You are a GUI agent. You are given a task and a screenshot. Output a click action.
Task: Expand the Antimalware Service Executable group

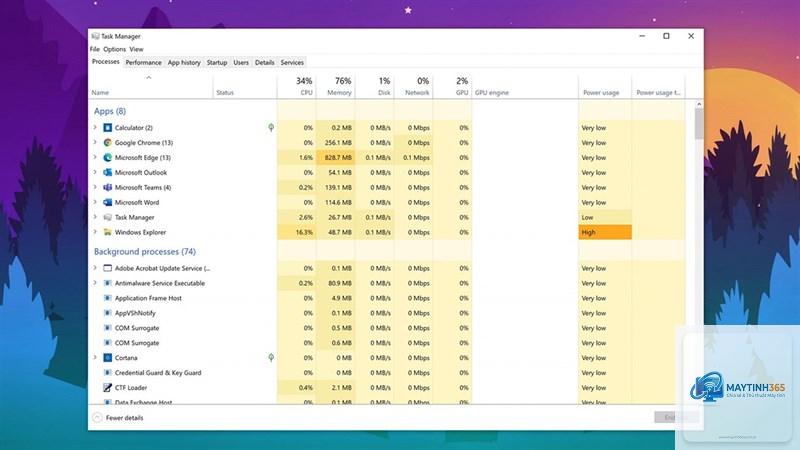(x=95, y=283)
